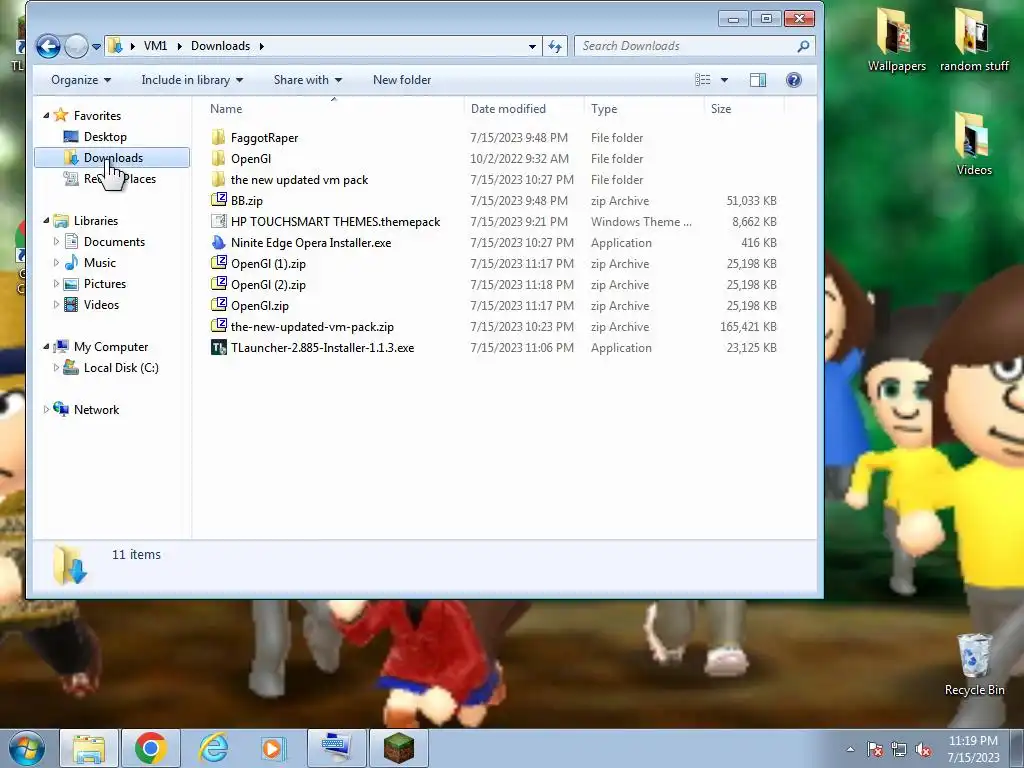Select the OpenGl (2).zip icon

(219, 284)
